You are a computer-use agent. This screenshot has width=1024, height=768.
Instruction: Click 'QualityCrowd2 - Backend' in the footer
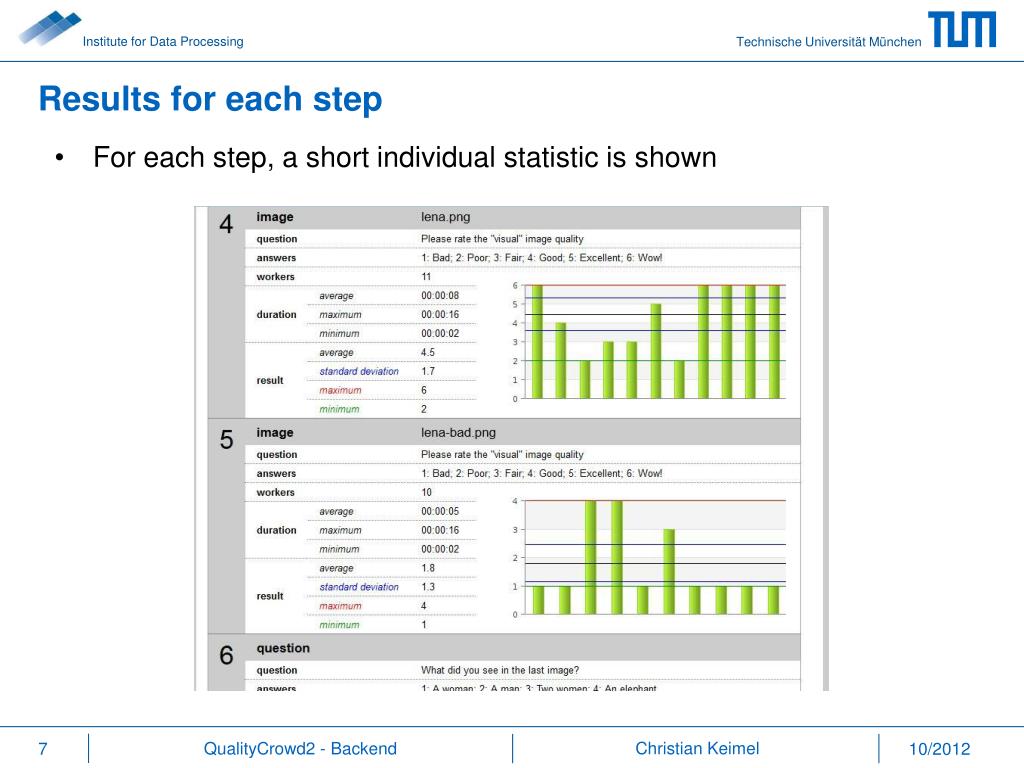click(300, 748)
